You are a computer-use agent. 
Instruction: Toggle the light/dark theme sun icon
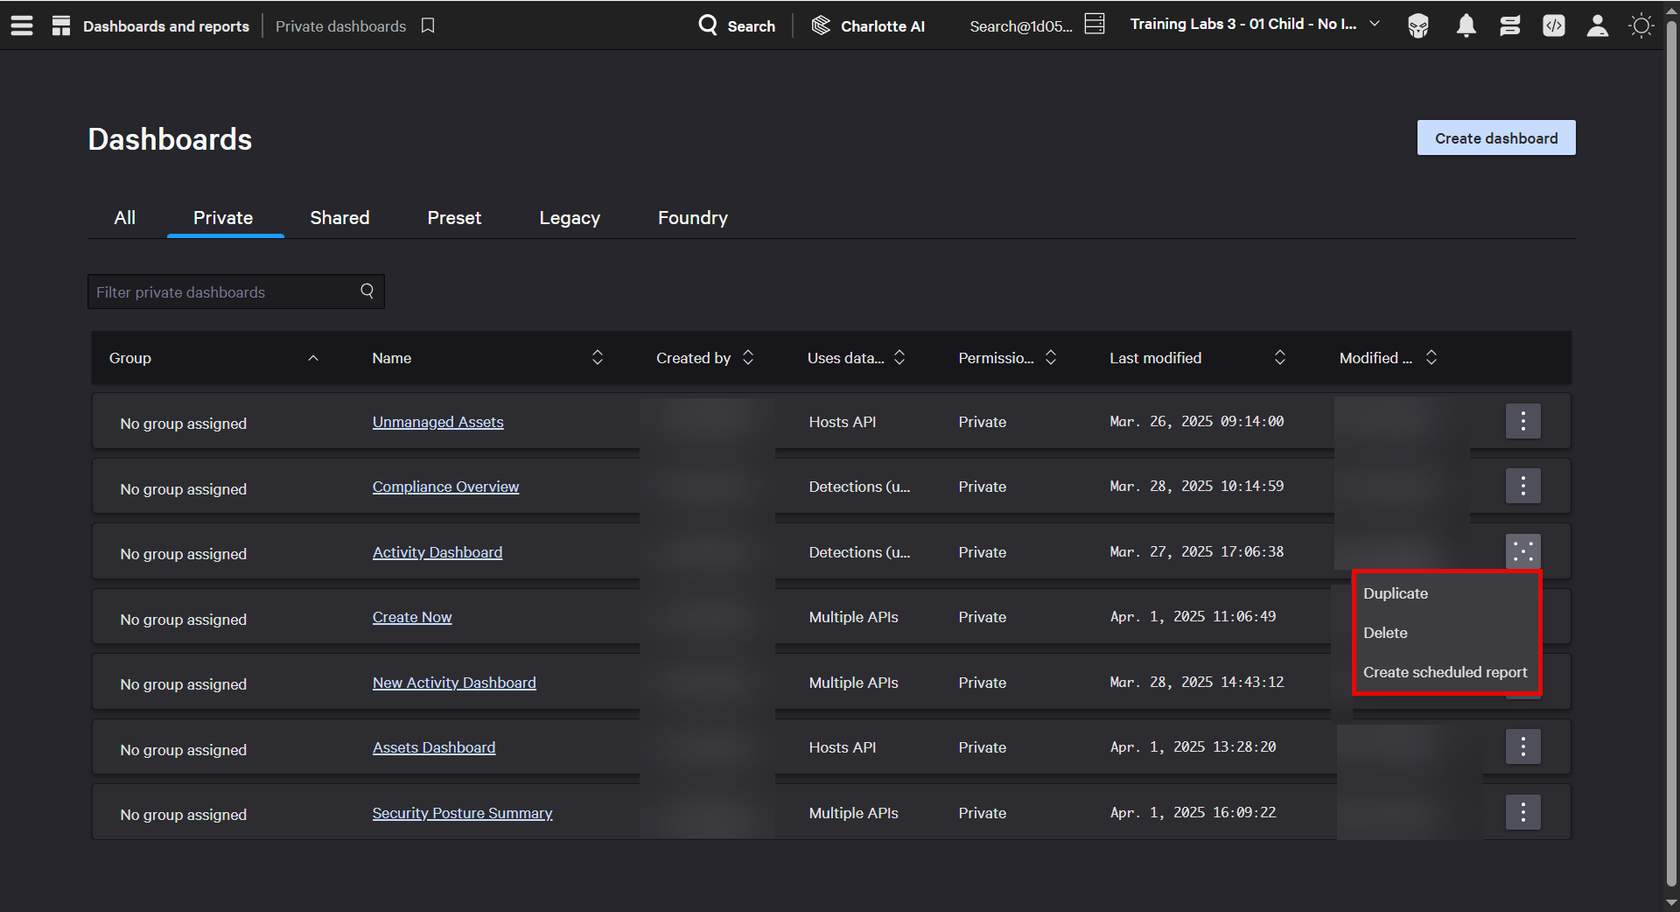click(1641, 26)
